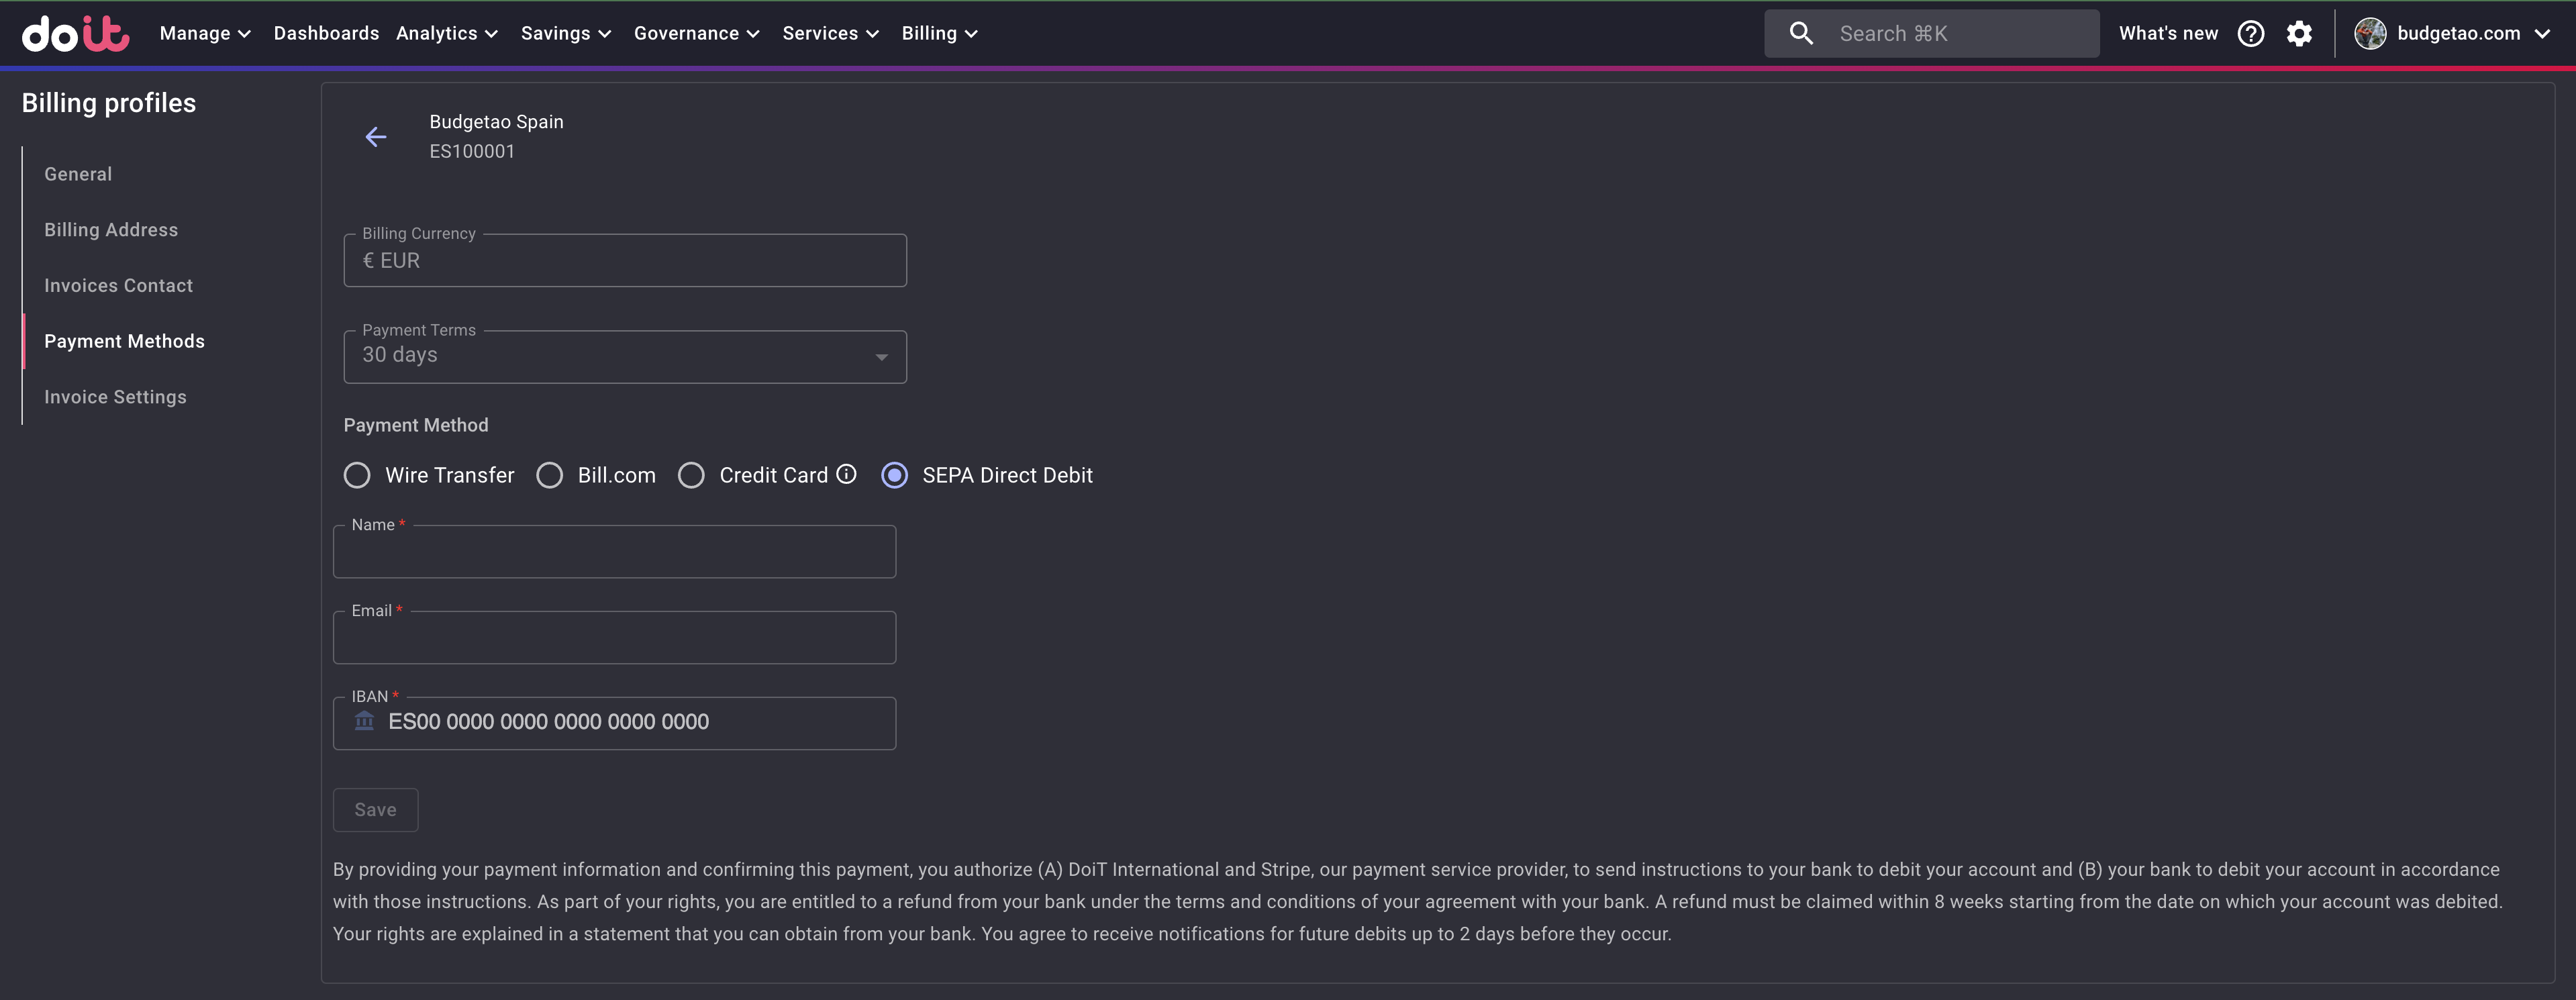
Task: Open the Dashboards page
Action: pyautogui.click(x=326, y=33)
